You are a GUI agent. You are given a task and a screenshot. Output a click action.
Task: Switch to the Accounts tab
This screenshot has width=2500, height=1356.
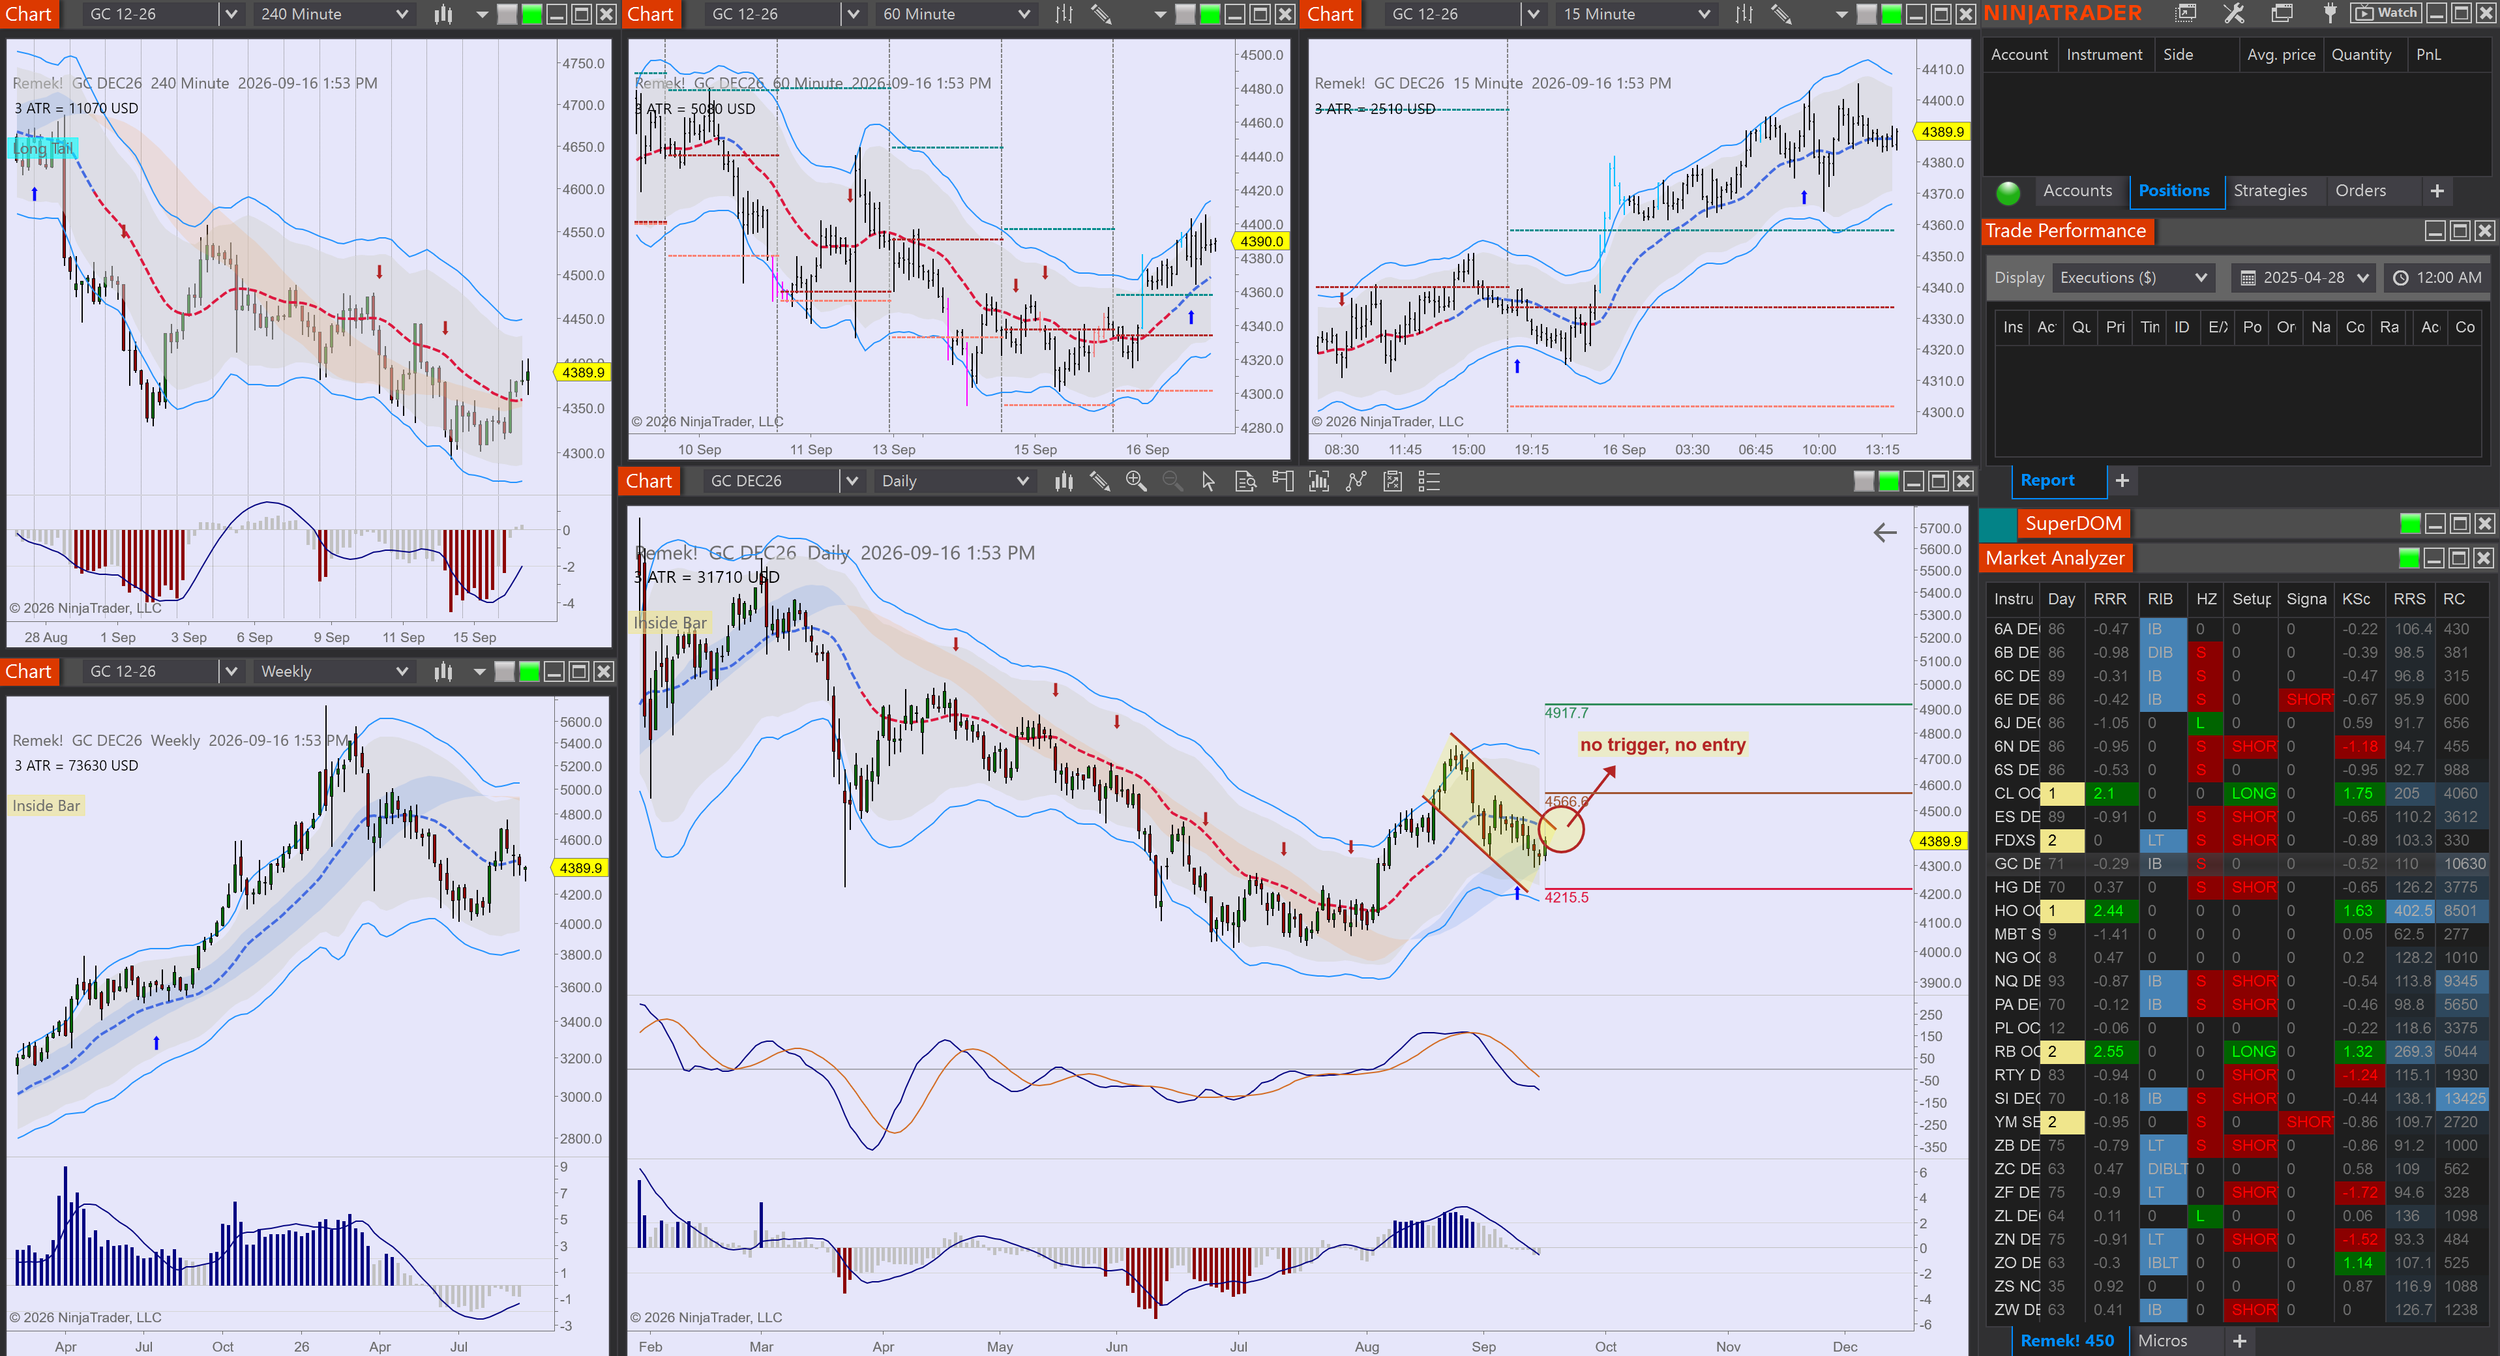point(2077,191)
